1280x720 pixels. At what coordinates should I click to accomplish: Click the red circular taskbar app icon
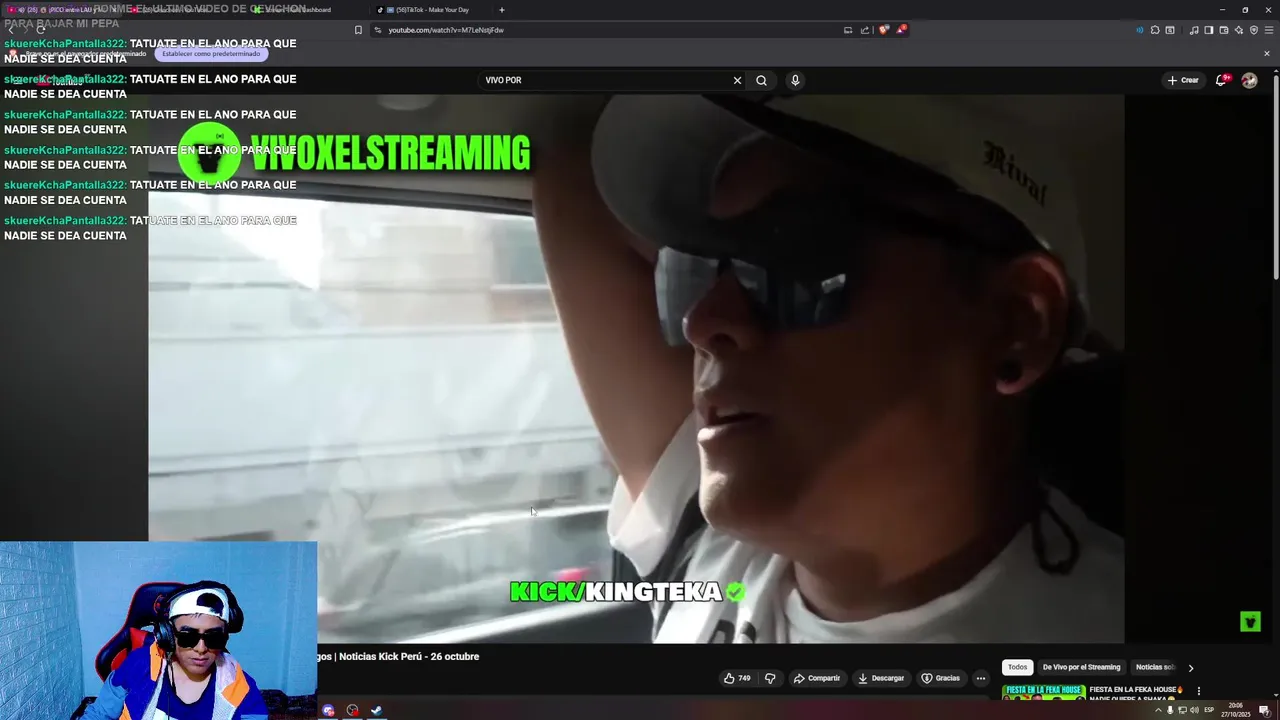coord(352,711)
